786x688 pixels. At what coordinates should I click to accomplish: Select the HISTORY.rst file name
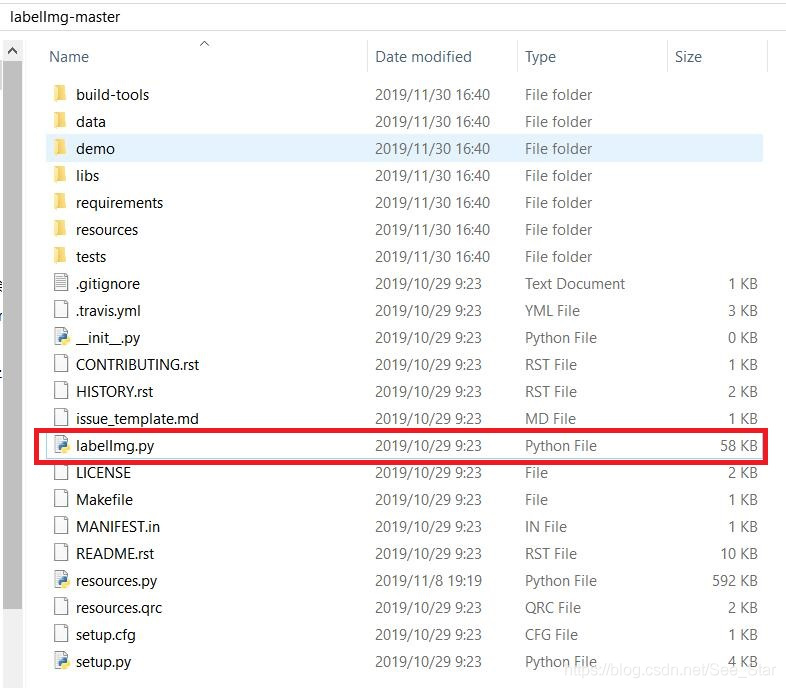click(x=114, y=392)
